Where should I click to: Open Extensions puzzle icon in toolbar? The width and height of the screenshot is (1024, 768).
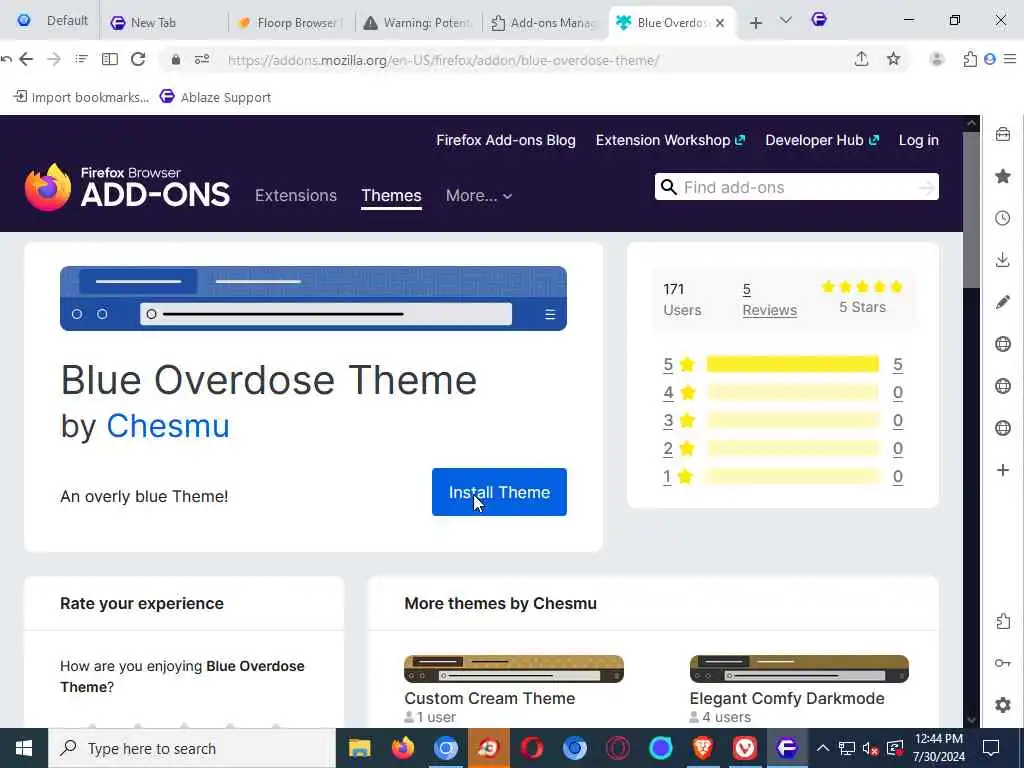[970, 59]
